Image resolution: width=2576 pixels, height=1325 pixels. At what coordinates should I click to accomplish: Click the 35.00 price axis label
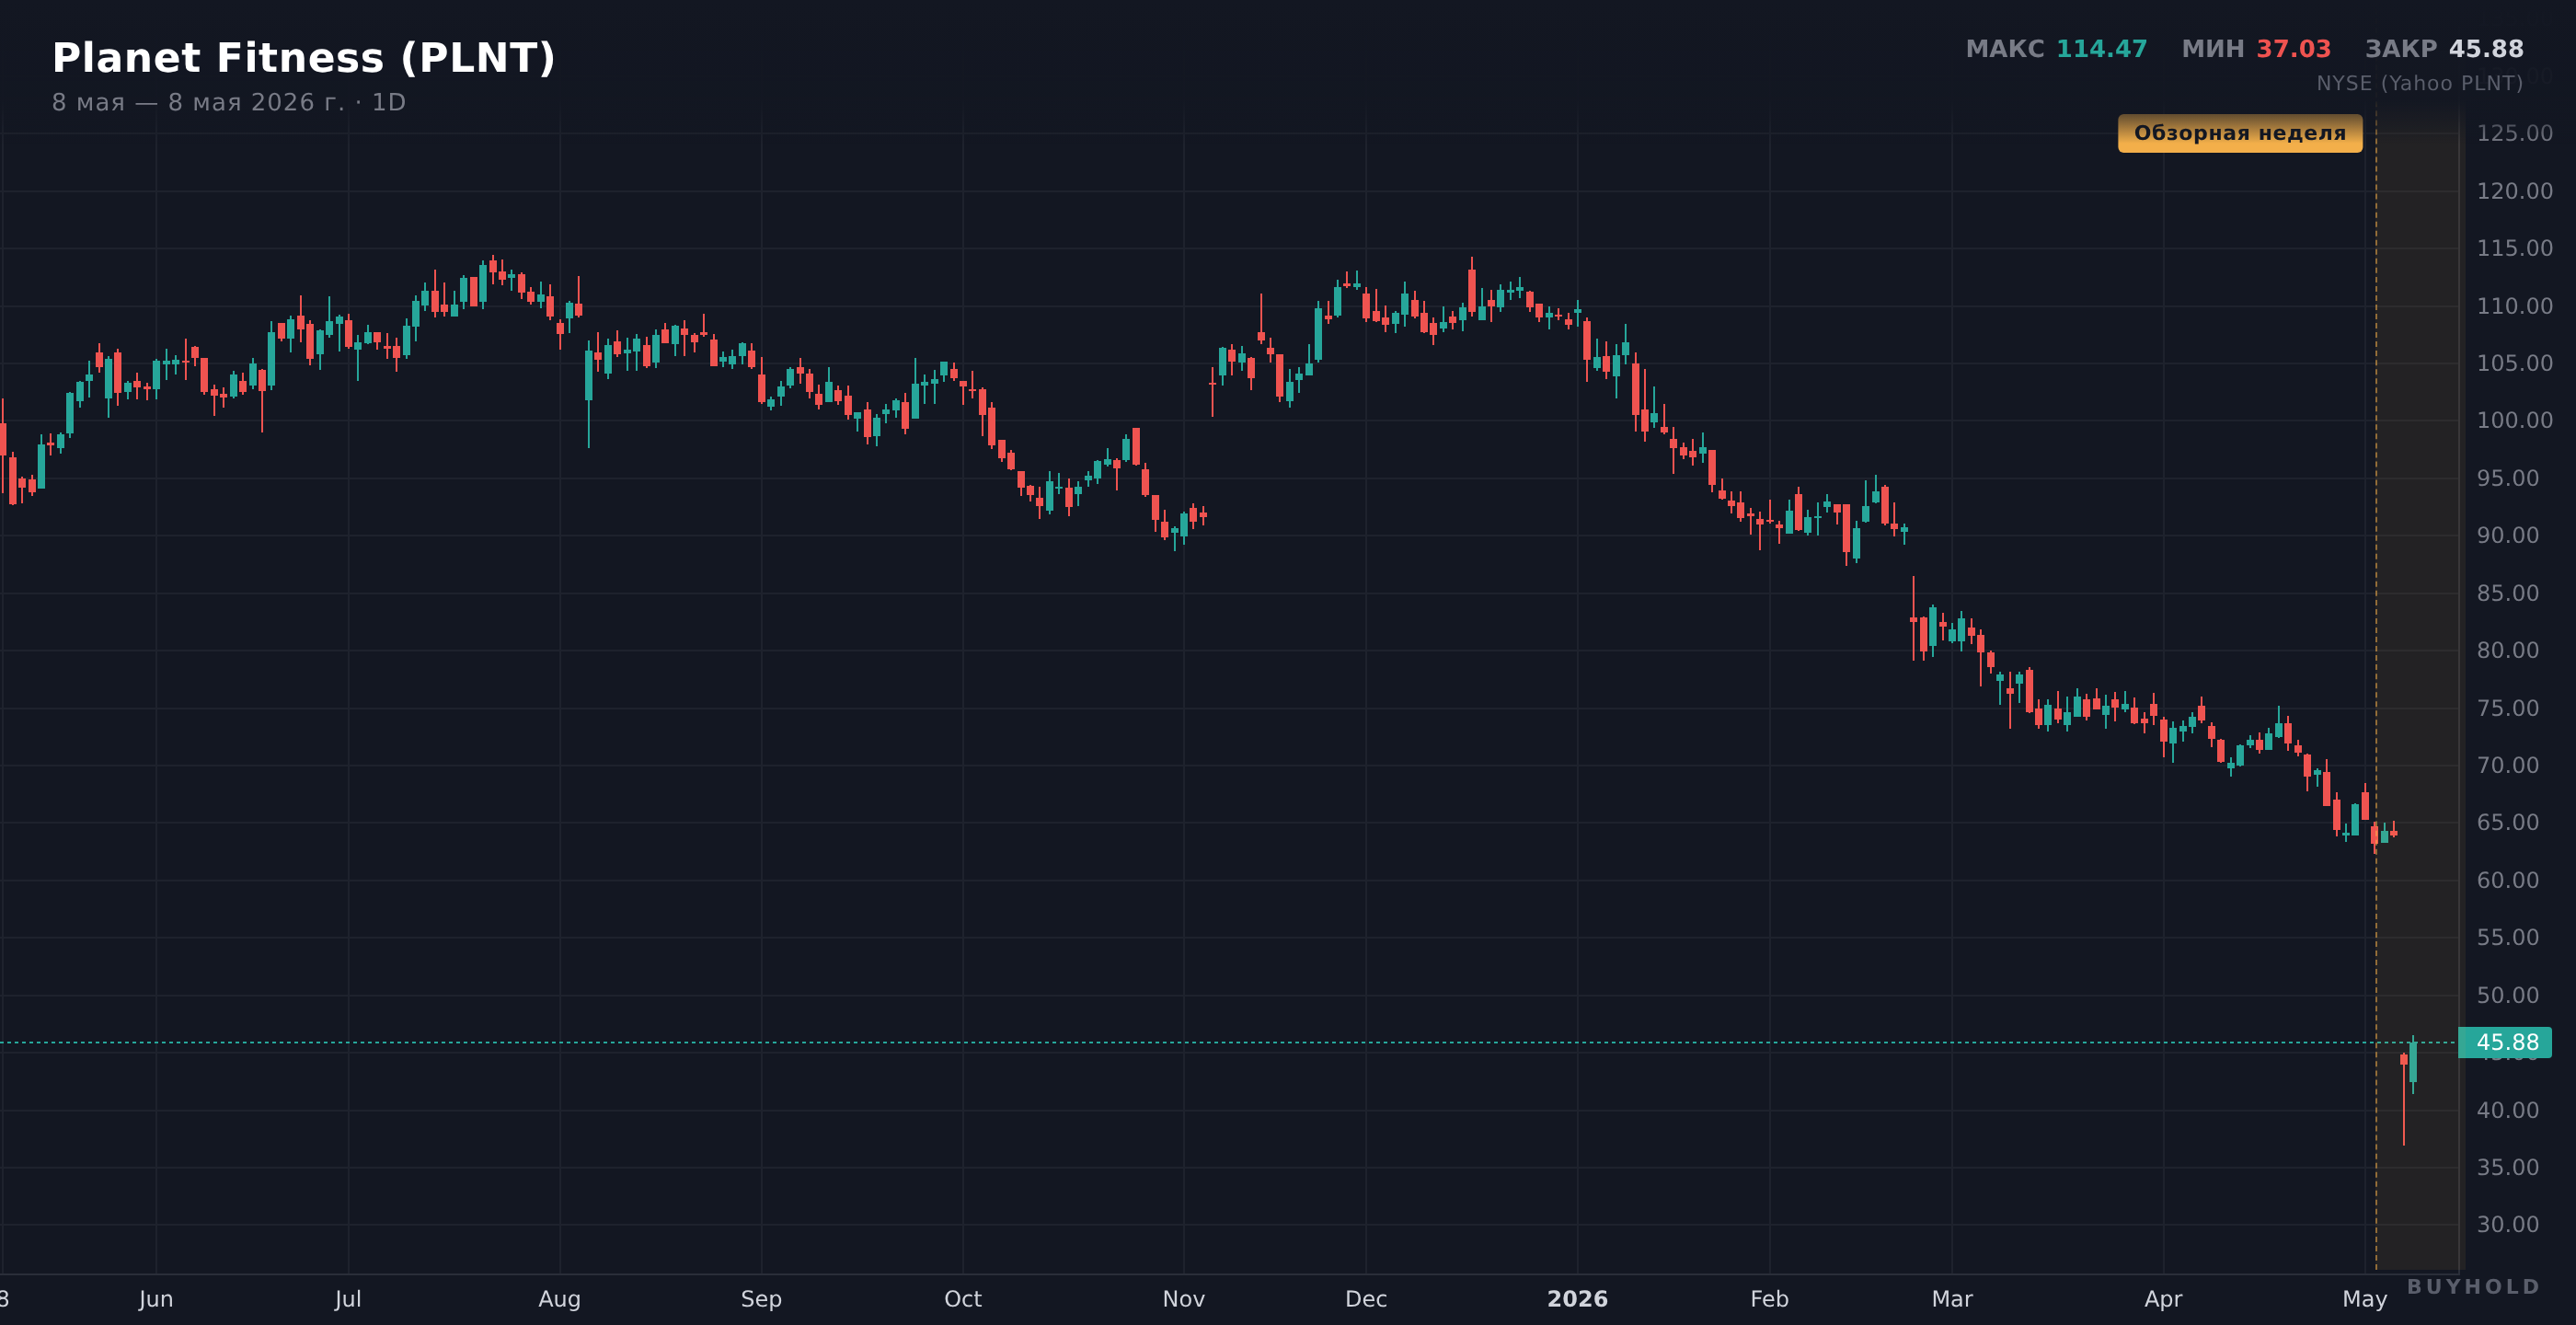point(2507,1167)
